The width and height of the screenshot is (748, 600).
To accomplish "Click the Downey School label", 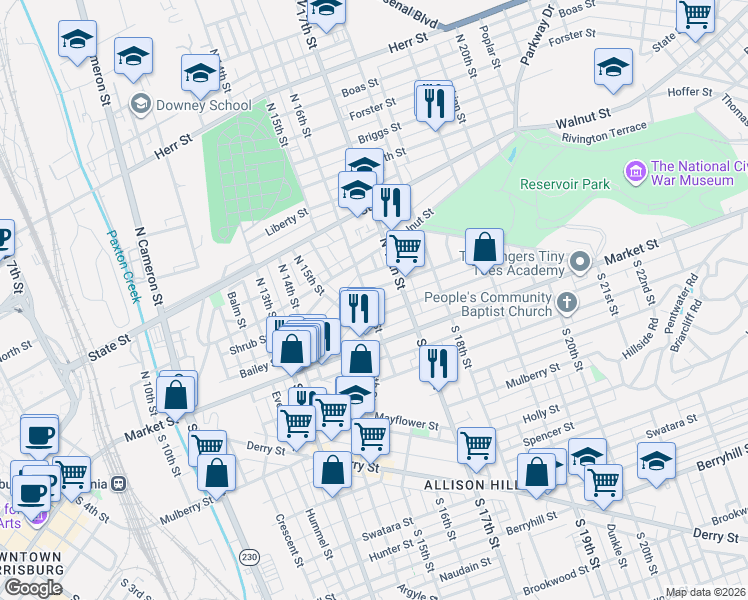I will click(204, 105).
